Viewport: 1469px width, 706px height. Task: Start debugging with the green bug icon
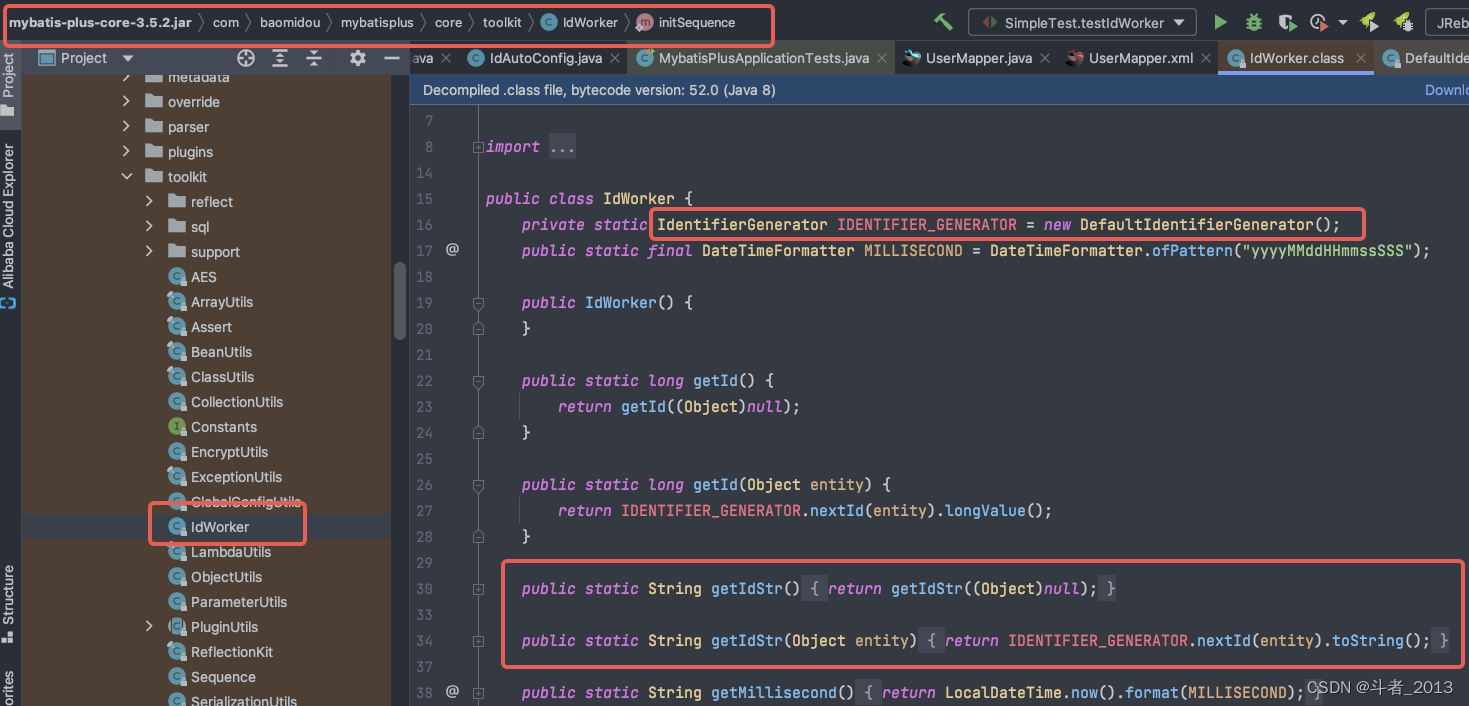coord(1254,22)
